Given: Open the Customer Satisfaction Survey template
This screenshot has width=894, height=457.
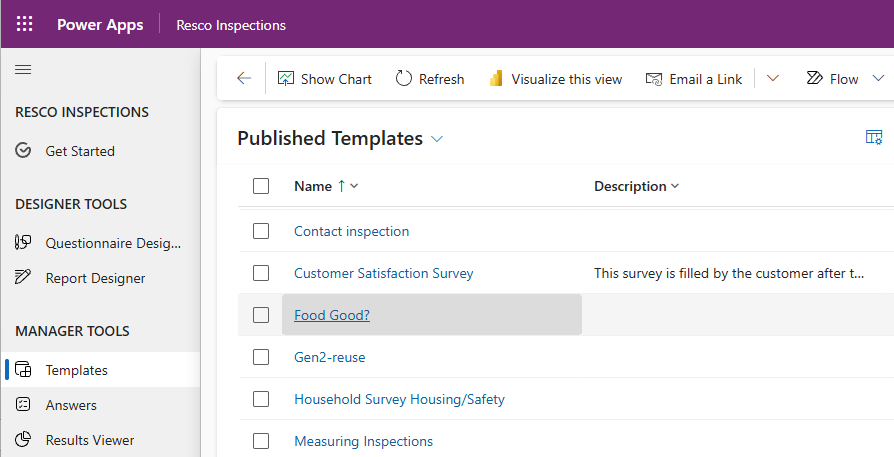Looking at the screenshot, I should click(383, 273).
